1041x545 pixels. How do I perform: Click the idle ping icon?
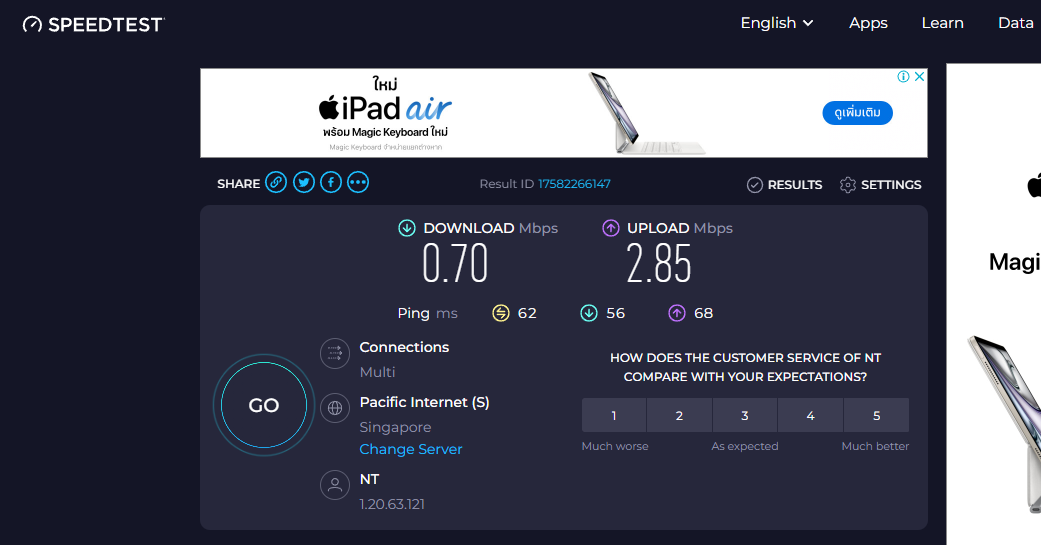[x=501, y=313]
